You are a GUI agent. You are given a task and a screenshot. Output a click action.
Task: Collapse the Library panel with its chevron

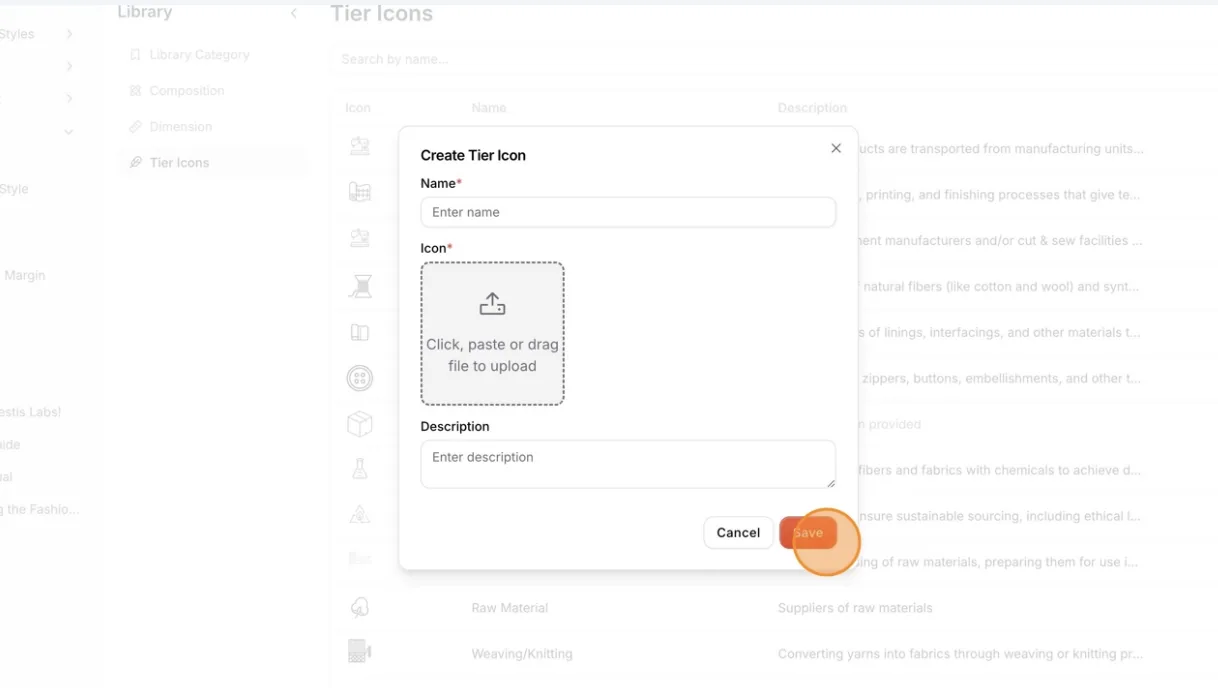294,13
